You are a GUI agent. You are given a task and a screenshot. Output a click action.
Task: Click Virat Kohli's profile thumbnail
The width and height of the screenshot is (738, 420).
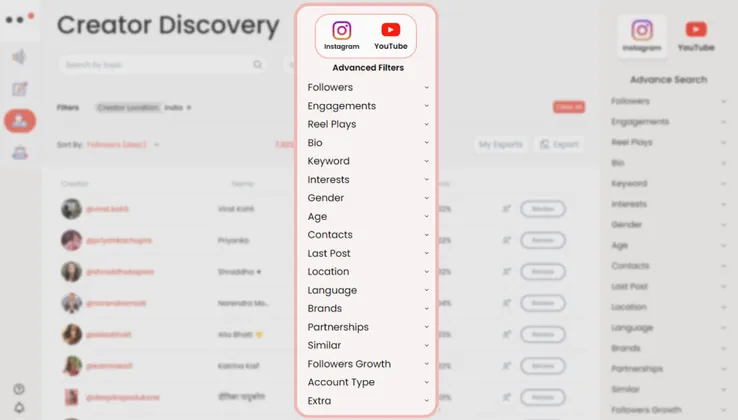[x=72, y=209]
